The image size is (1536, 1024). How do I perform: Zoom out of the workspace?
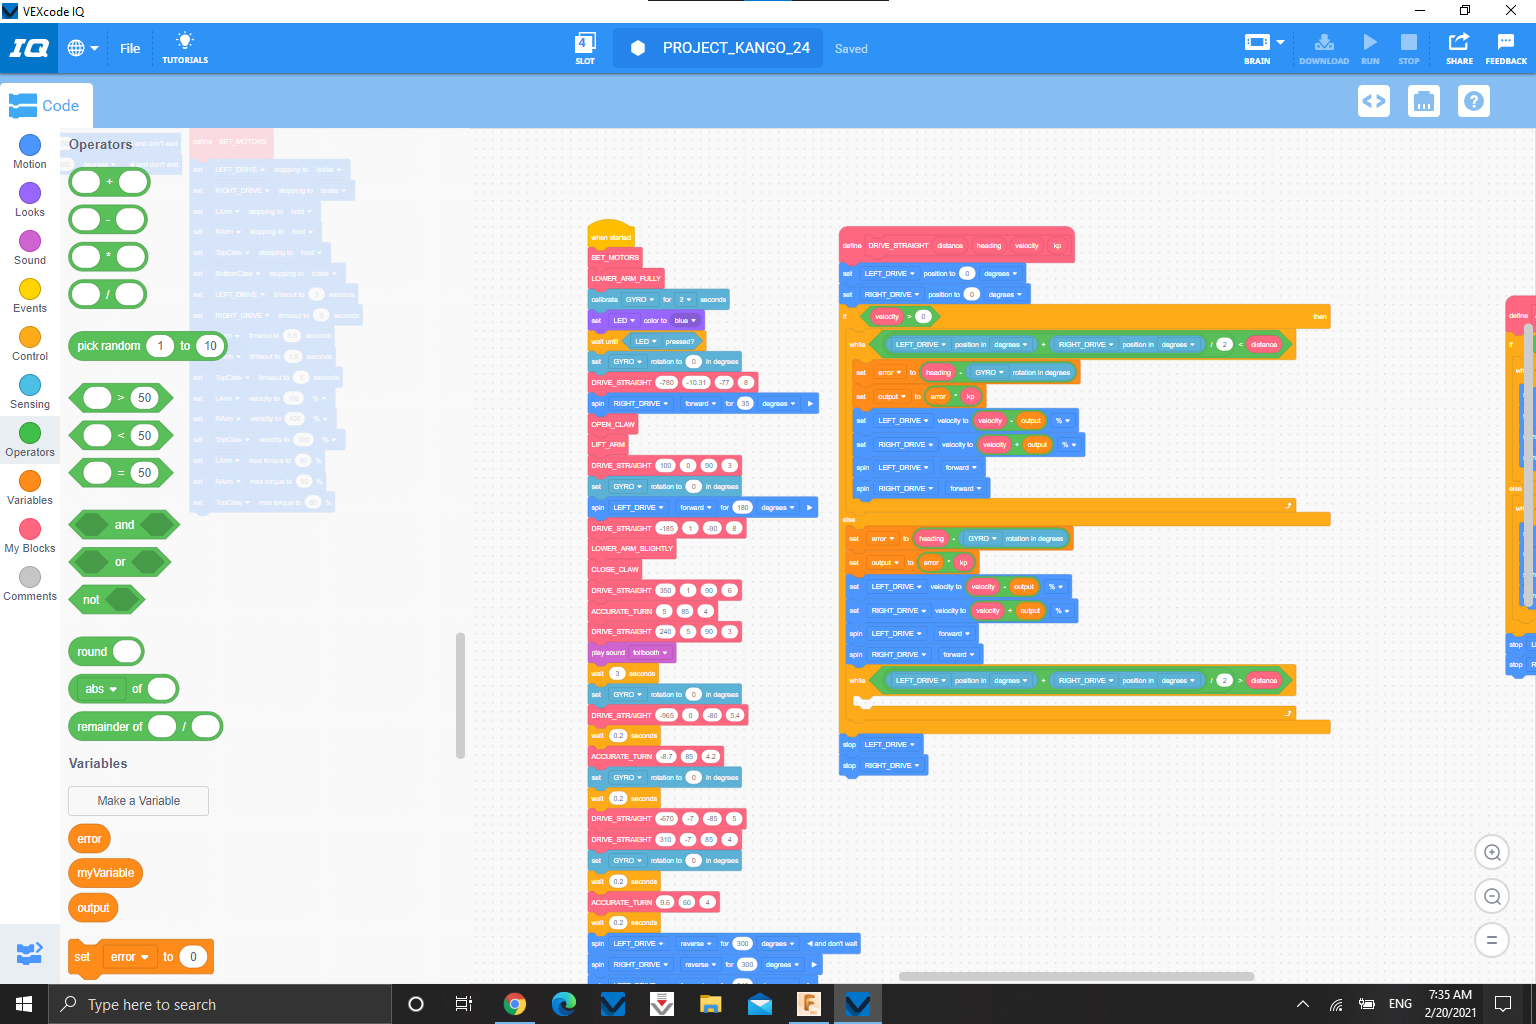1492,897
